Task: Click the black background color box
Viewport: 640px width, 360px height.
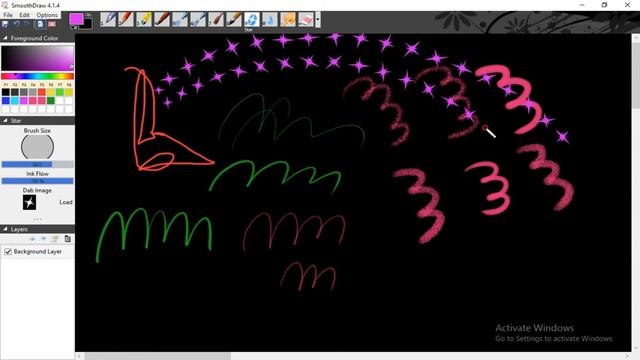Action: (88, 24)
